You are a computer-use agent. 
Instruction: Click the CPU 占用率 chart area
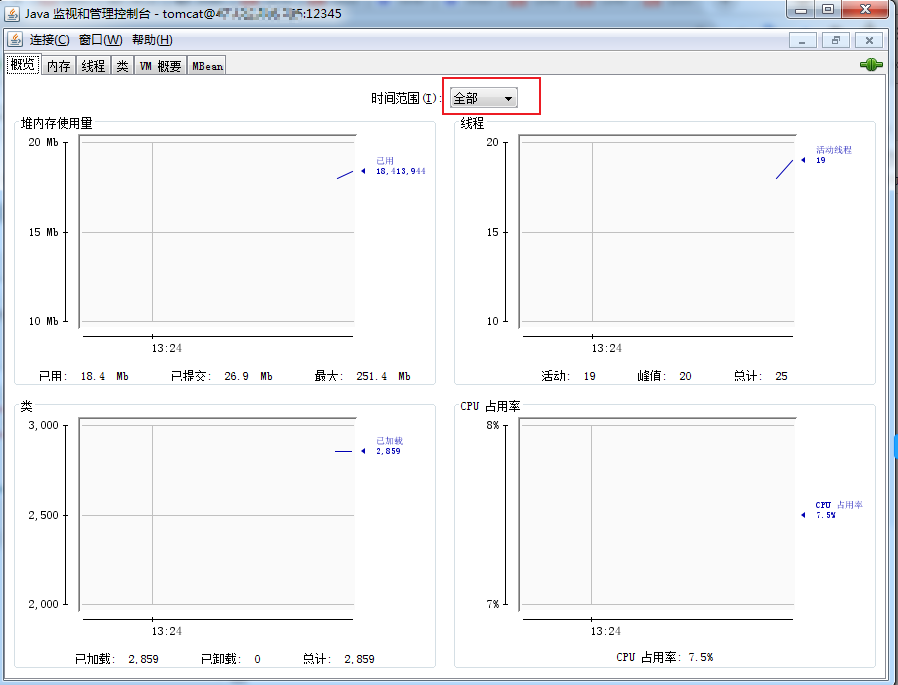657,515
